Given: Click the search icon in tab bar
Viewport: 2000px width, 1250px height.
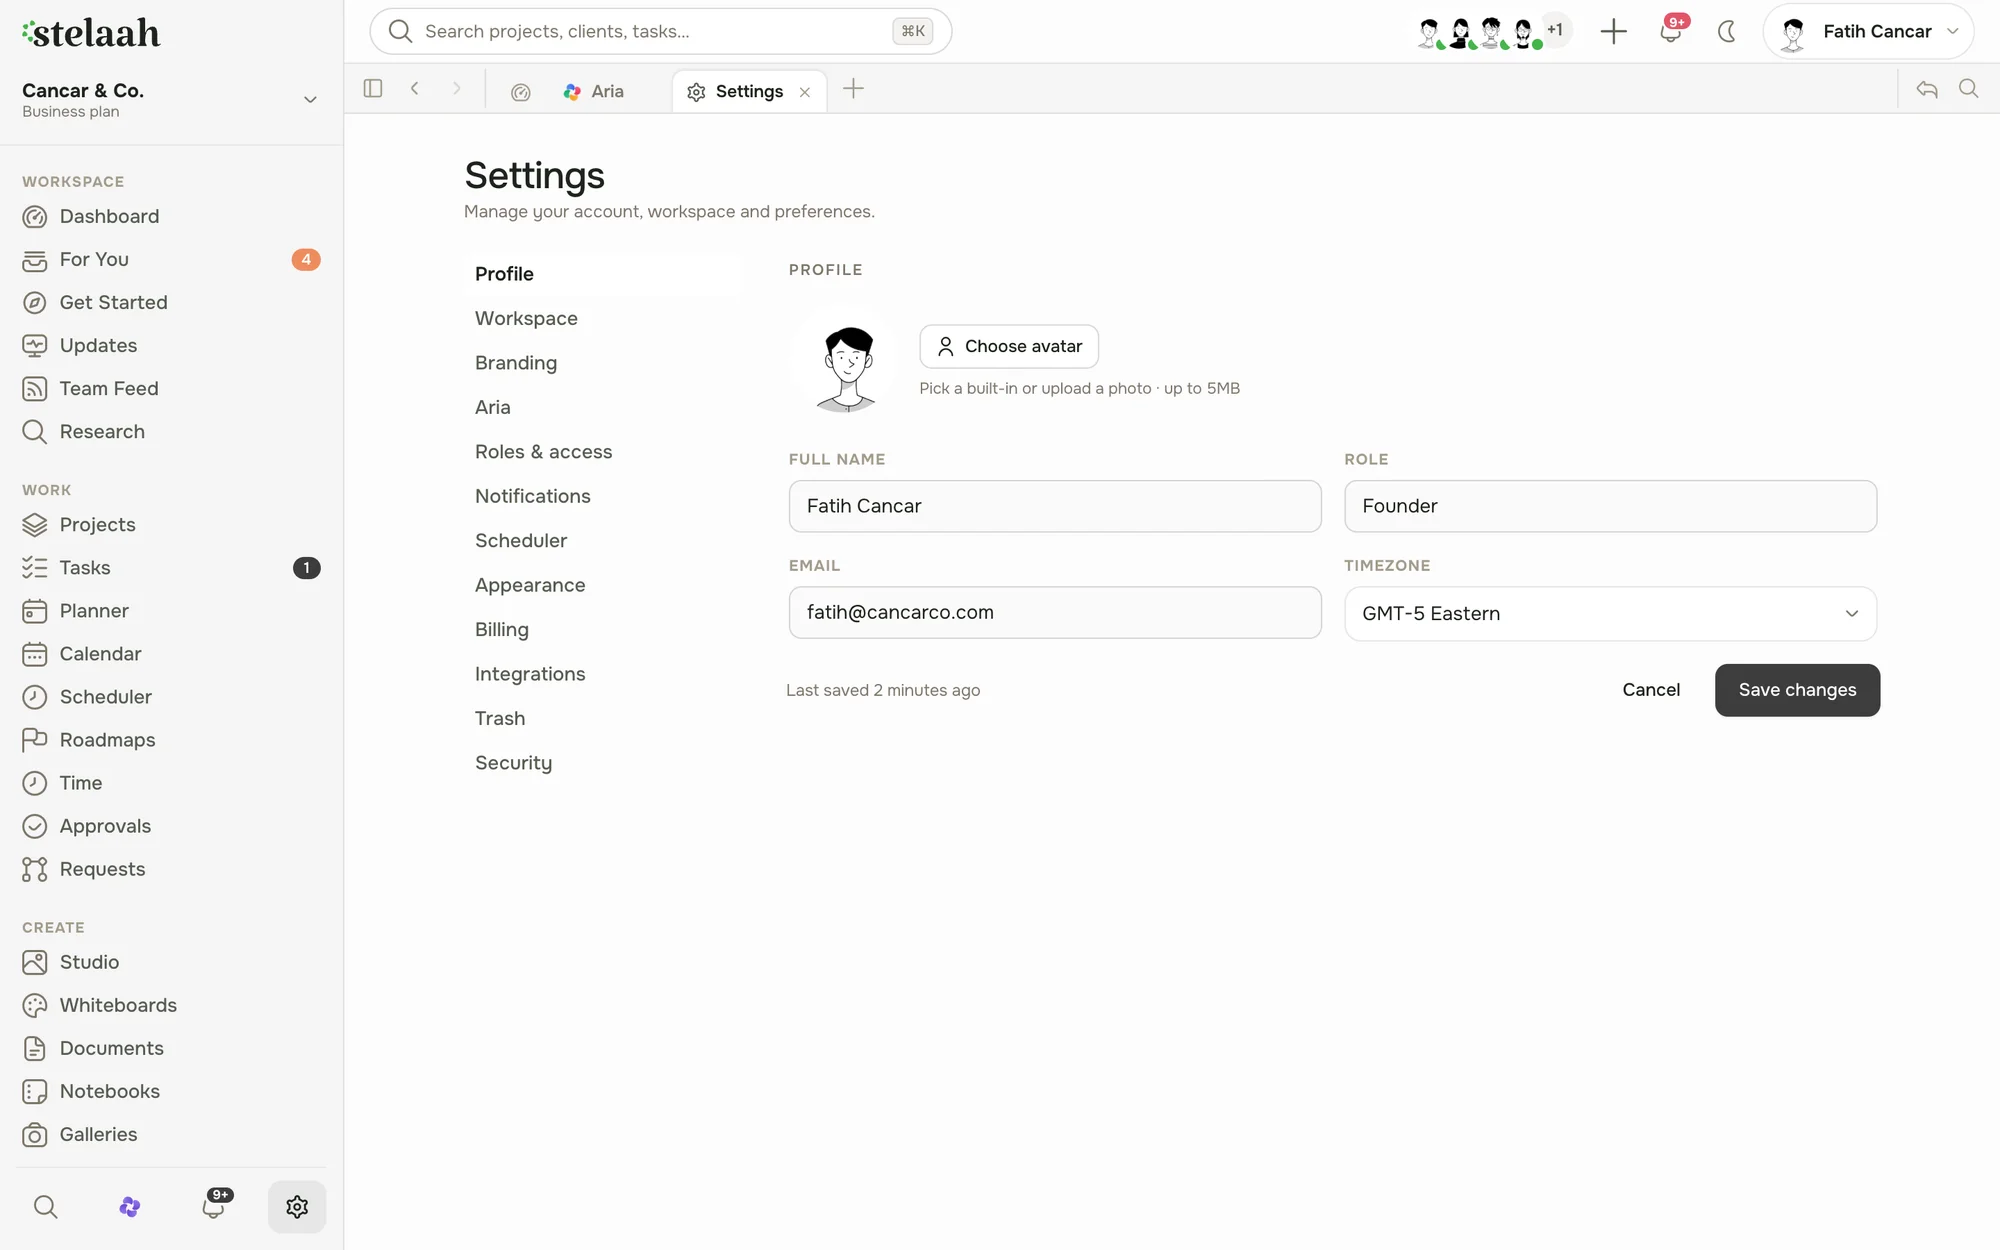Looking at the screenshot, I should 1969,89.
